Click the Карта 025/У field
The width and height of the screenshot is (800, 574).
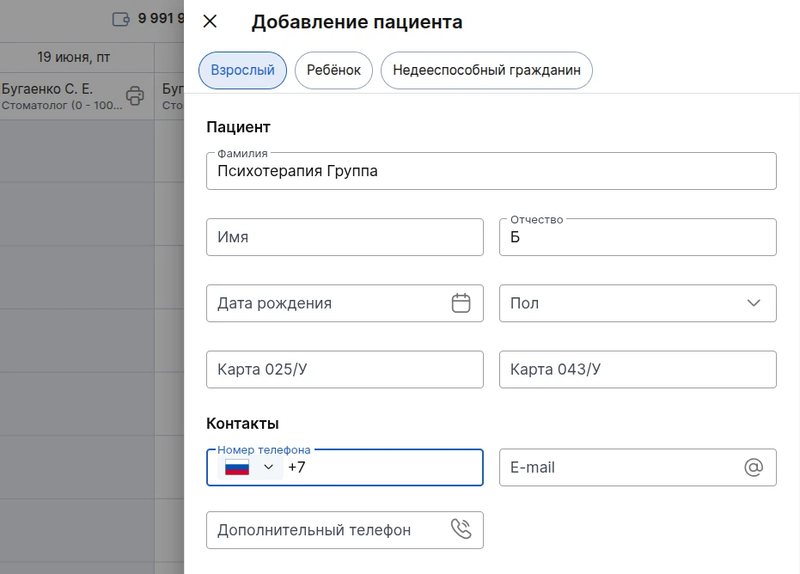(x=345, y=369)
